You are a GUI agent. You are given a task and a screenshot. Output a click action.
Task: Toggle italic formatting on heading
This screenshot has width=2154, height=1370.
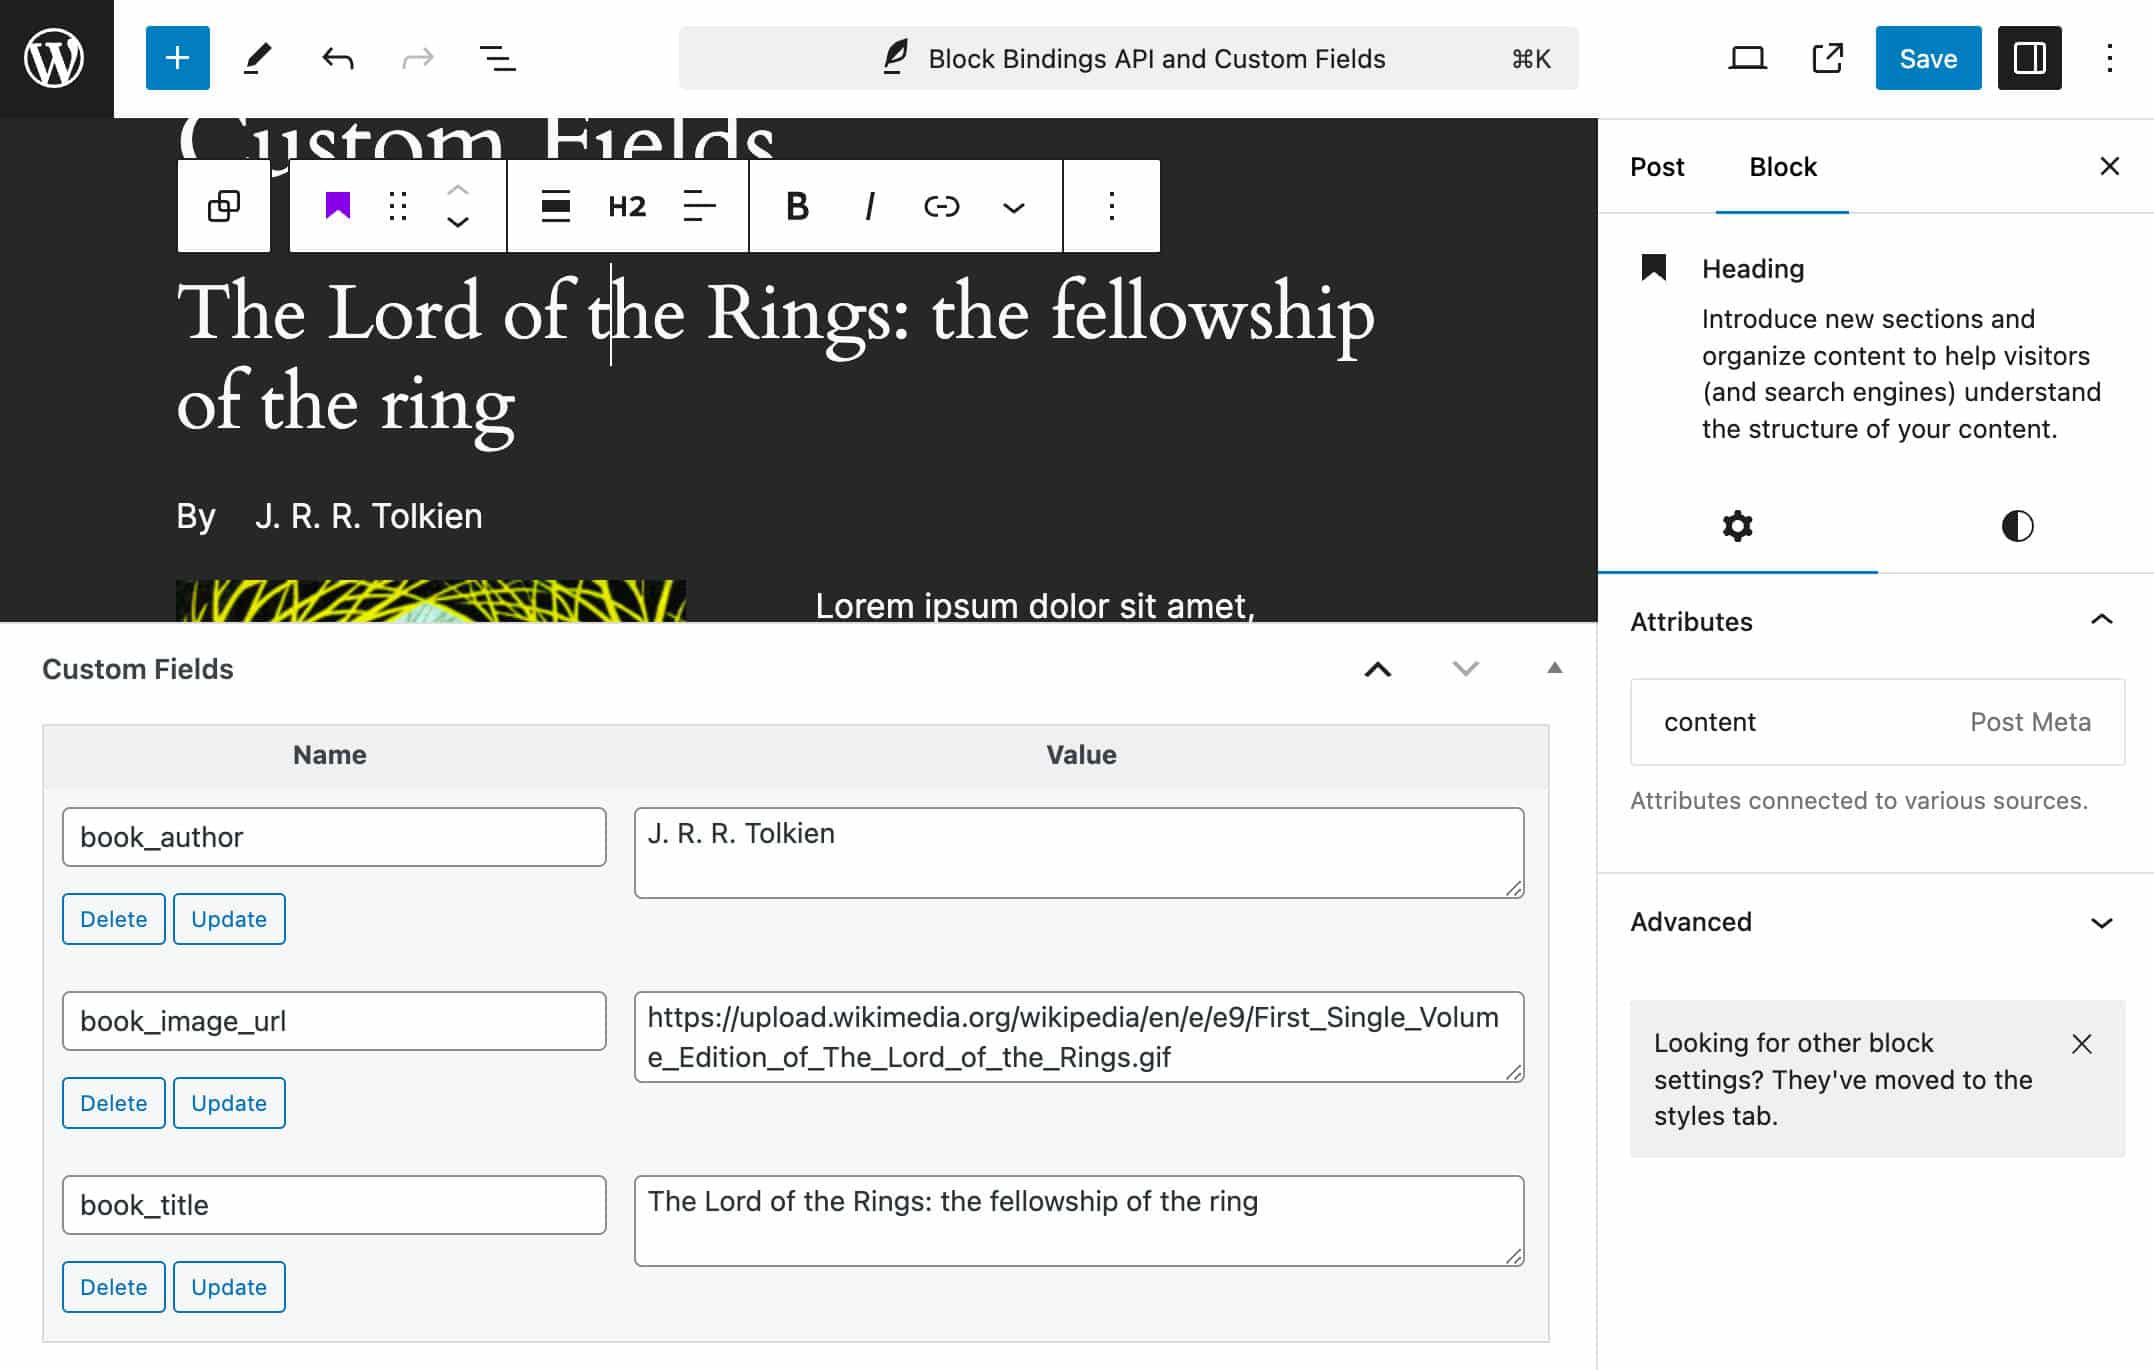tap(868, 206)
